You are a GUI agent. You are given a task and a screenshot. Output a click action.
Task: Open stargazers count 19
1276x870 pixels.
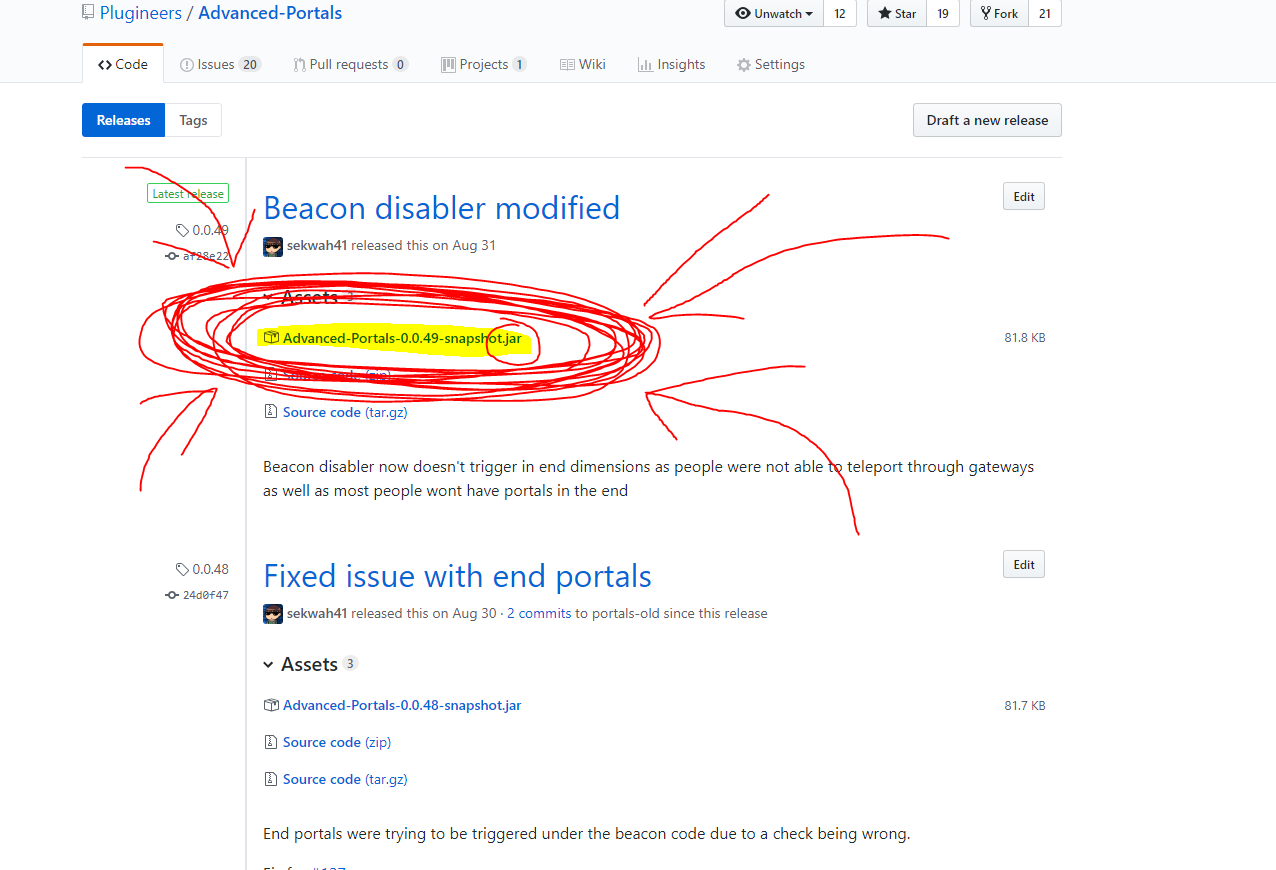pyautogui.click(x=943, y=13)
